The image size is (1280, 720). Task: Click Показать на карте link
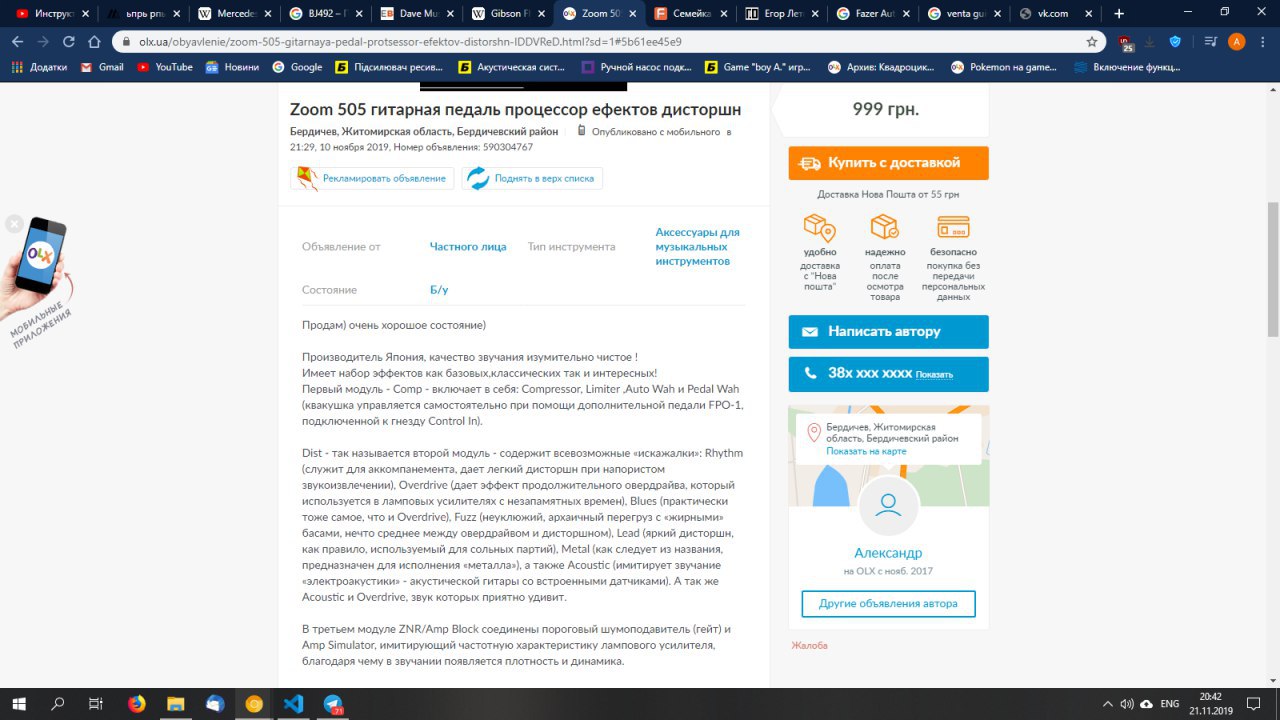tap(866, 451)
